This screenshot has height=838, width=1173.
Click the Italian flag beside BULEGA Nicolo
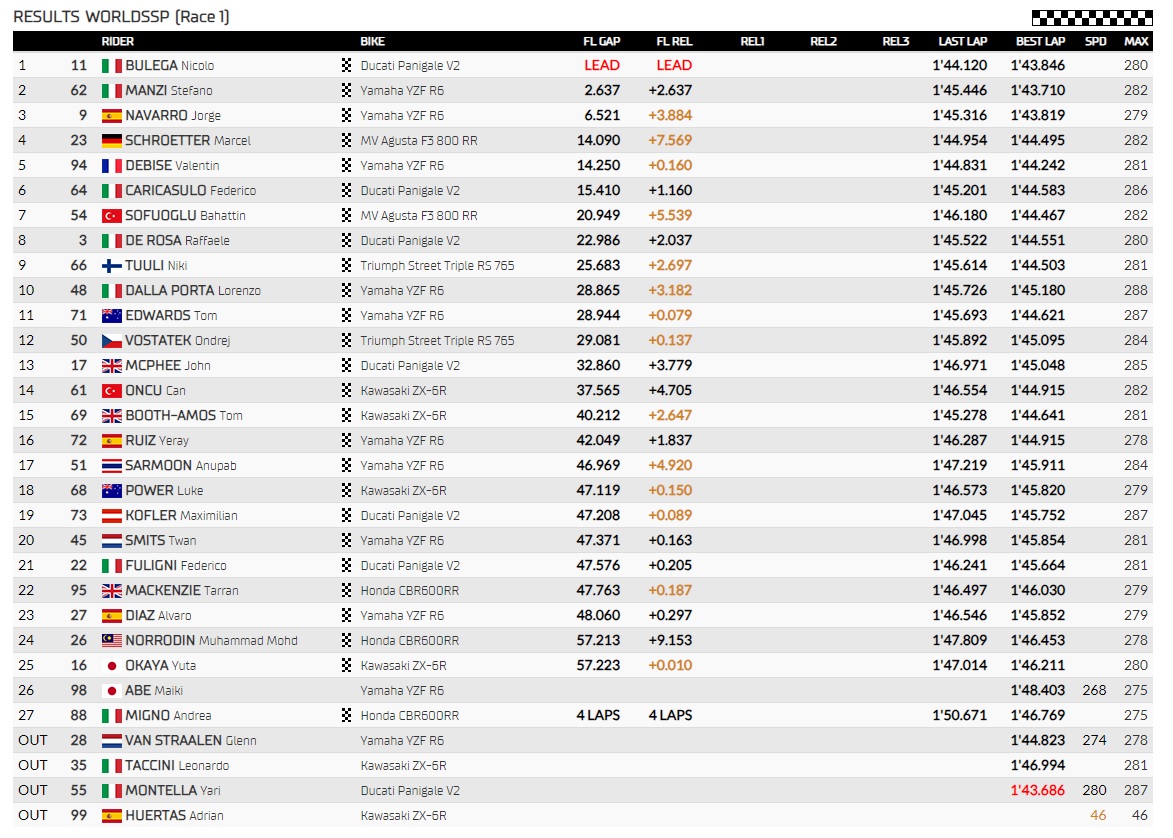pos(111,66)
